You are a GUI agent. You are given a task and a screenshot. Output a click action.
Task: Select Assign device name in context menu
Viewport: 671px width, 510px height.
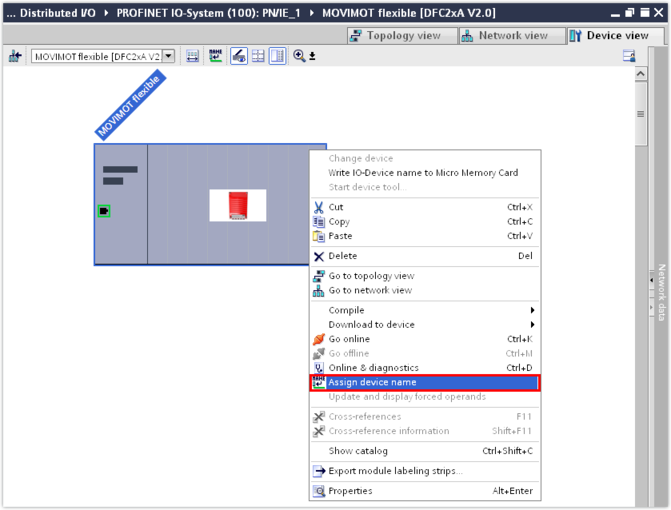[x=372, y=383]
